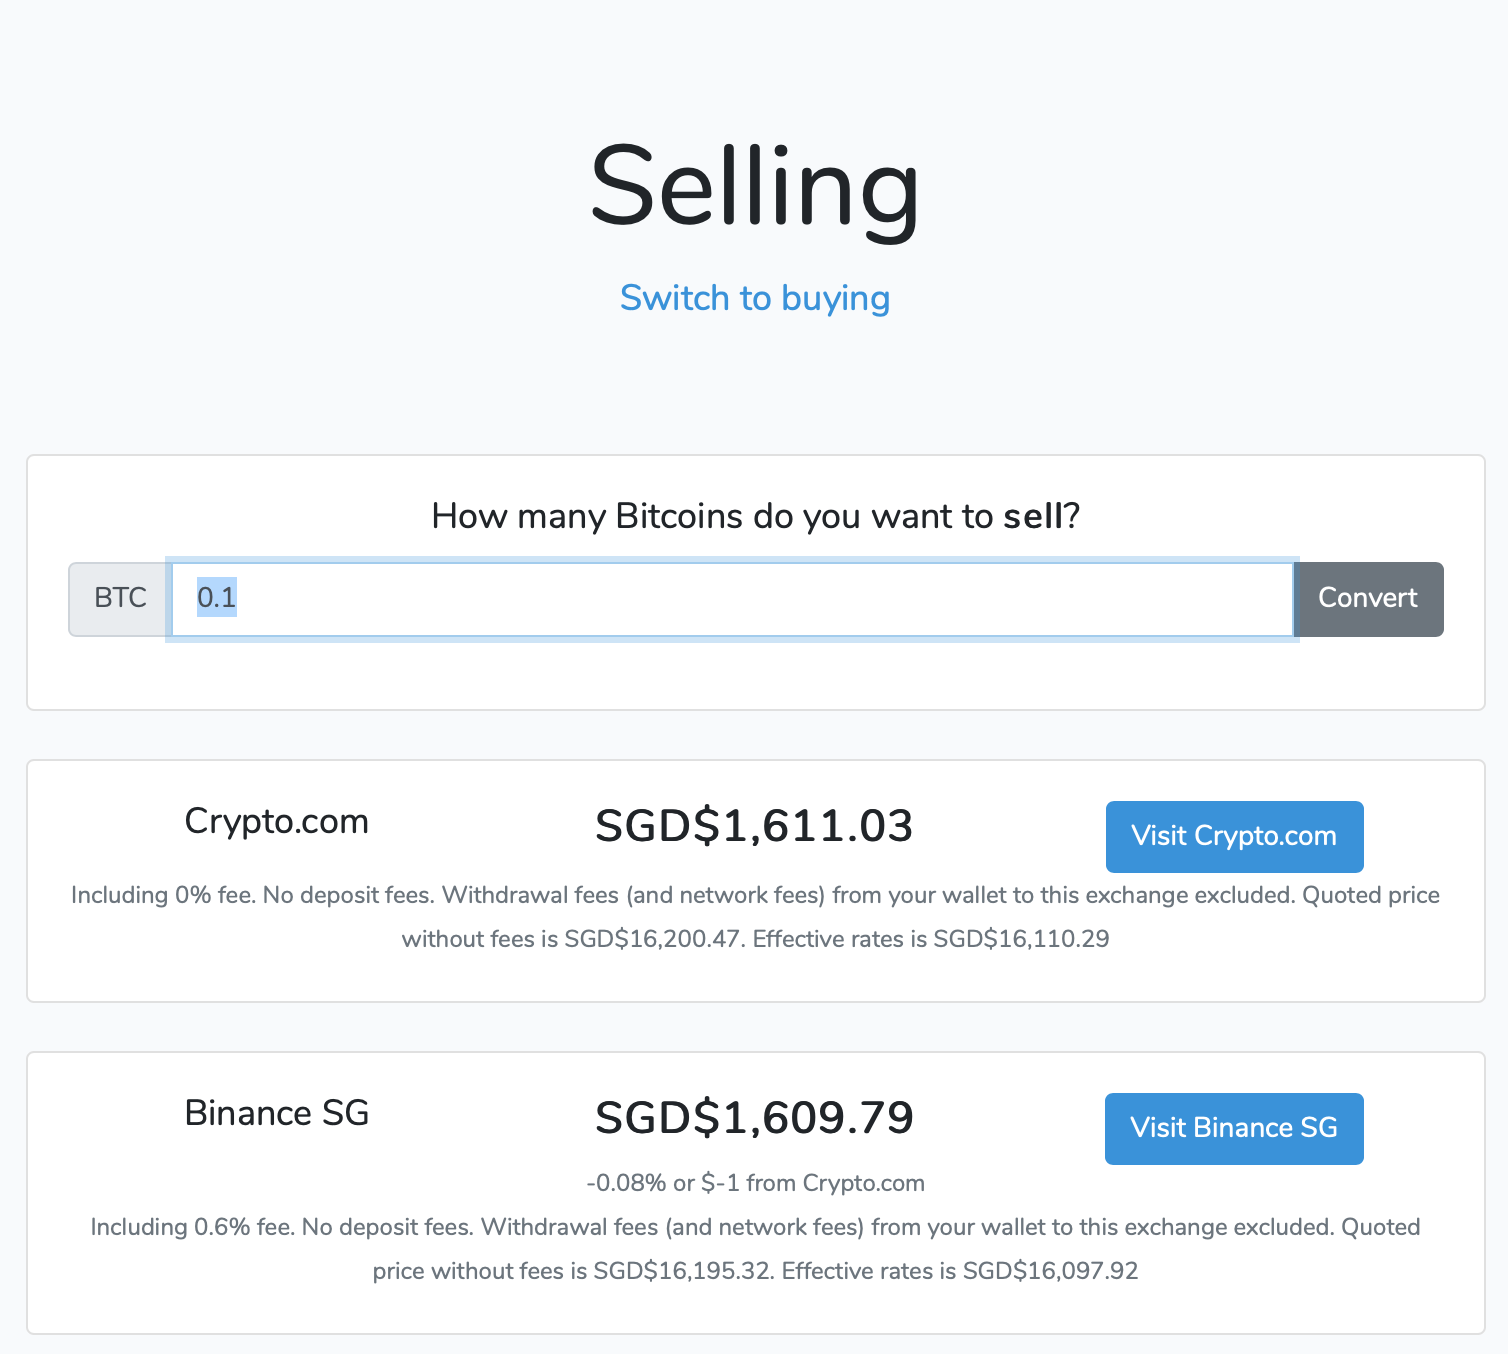Click the SGD$1,611.03 Crypto.com price
The image size is (1508, 1354).
(x=754, y=825)
